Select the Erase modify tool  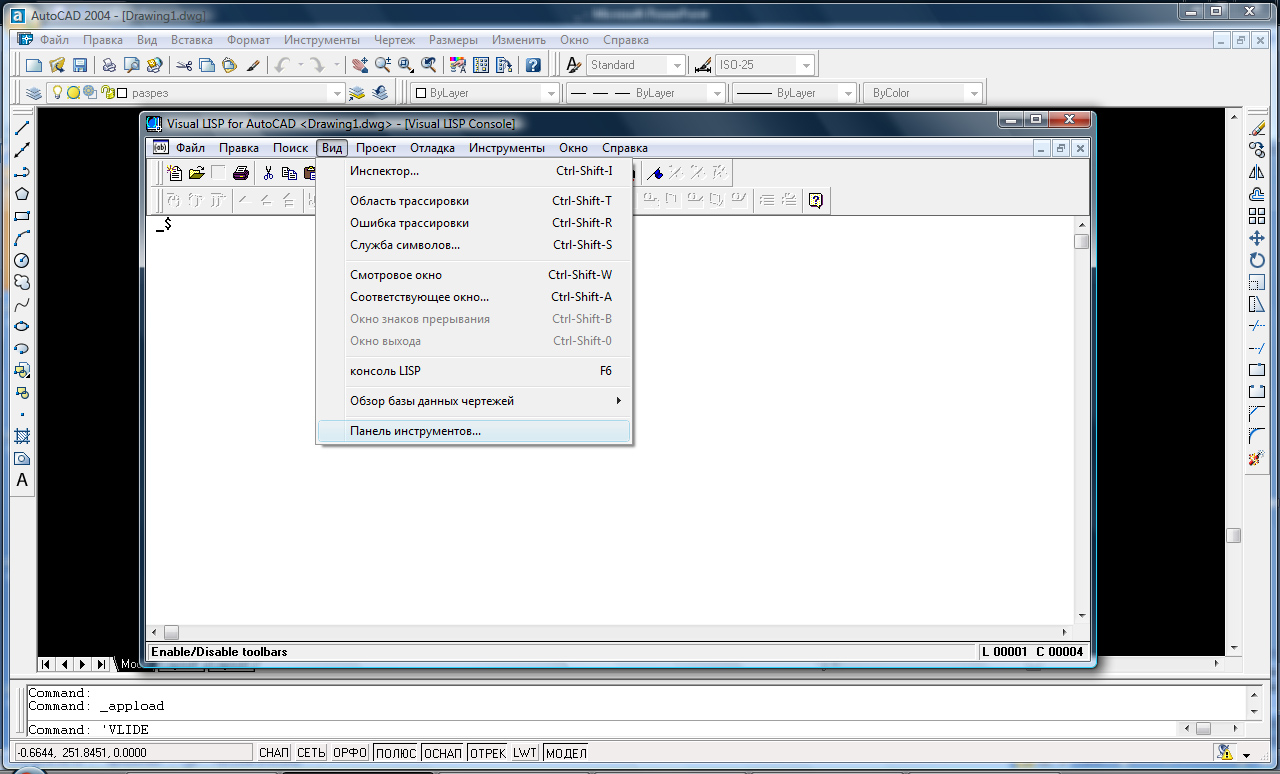point(1257,128)
